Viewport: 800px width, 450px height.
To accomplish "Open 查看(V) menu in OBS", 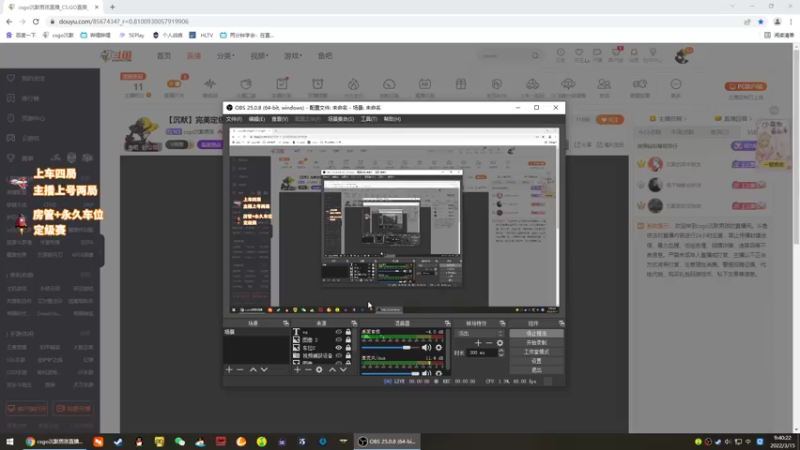I will tap(280, 119).
